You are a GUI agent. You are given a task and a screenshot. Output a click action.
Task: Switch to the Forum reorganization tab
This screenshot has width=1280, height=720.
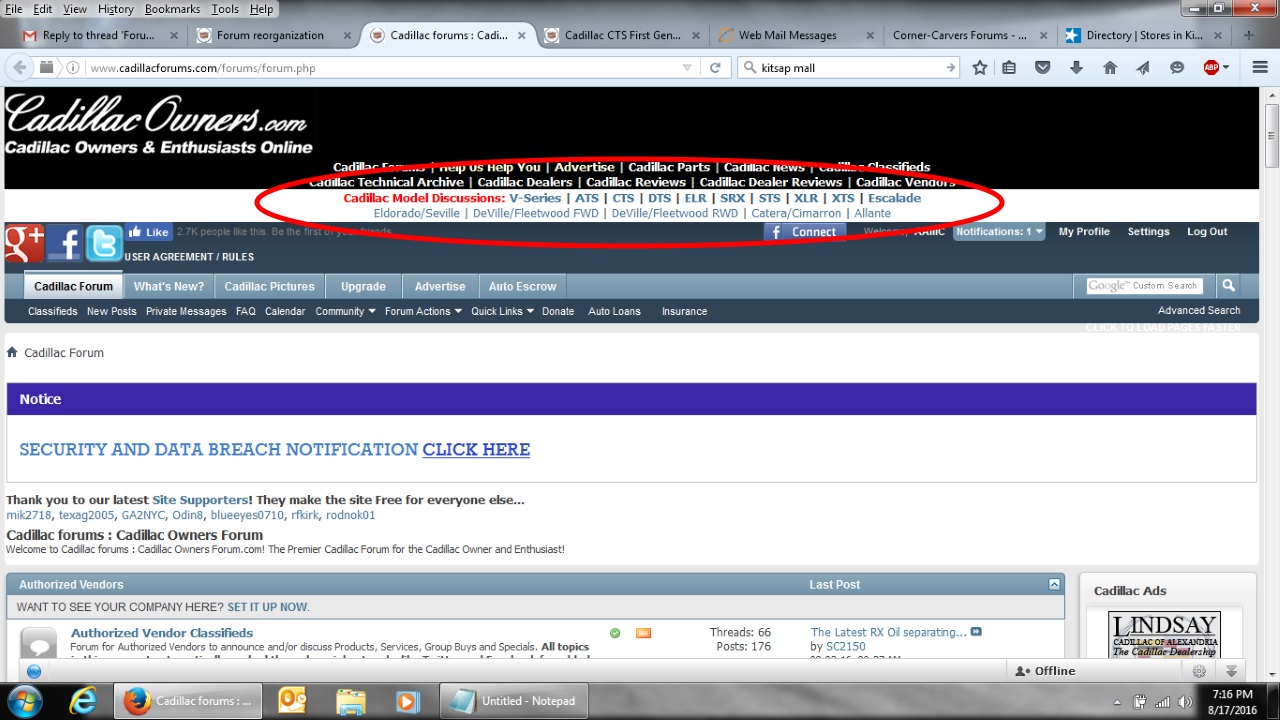click(x=271, y=35)
